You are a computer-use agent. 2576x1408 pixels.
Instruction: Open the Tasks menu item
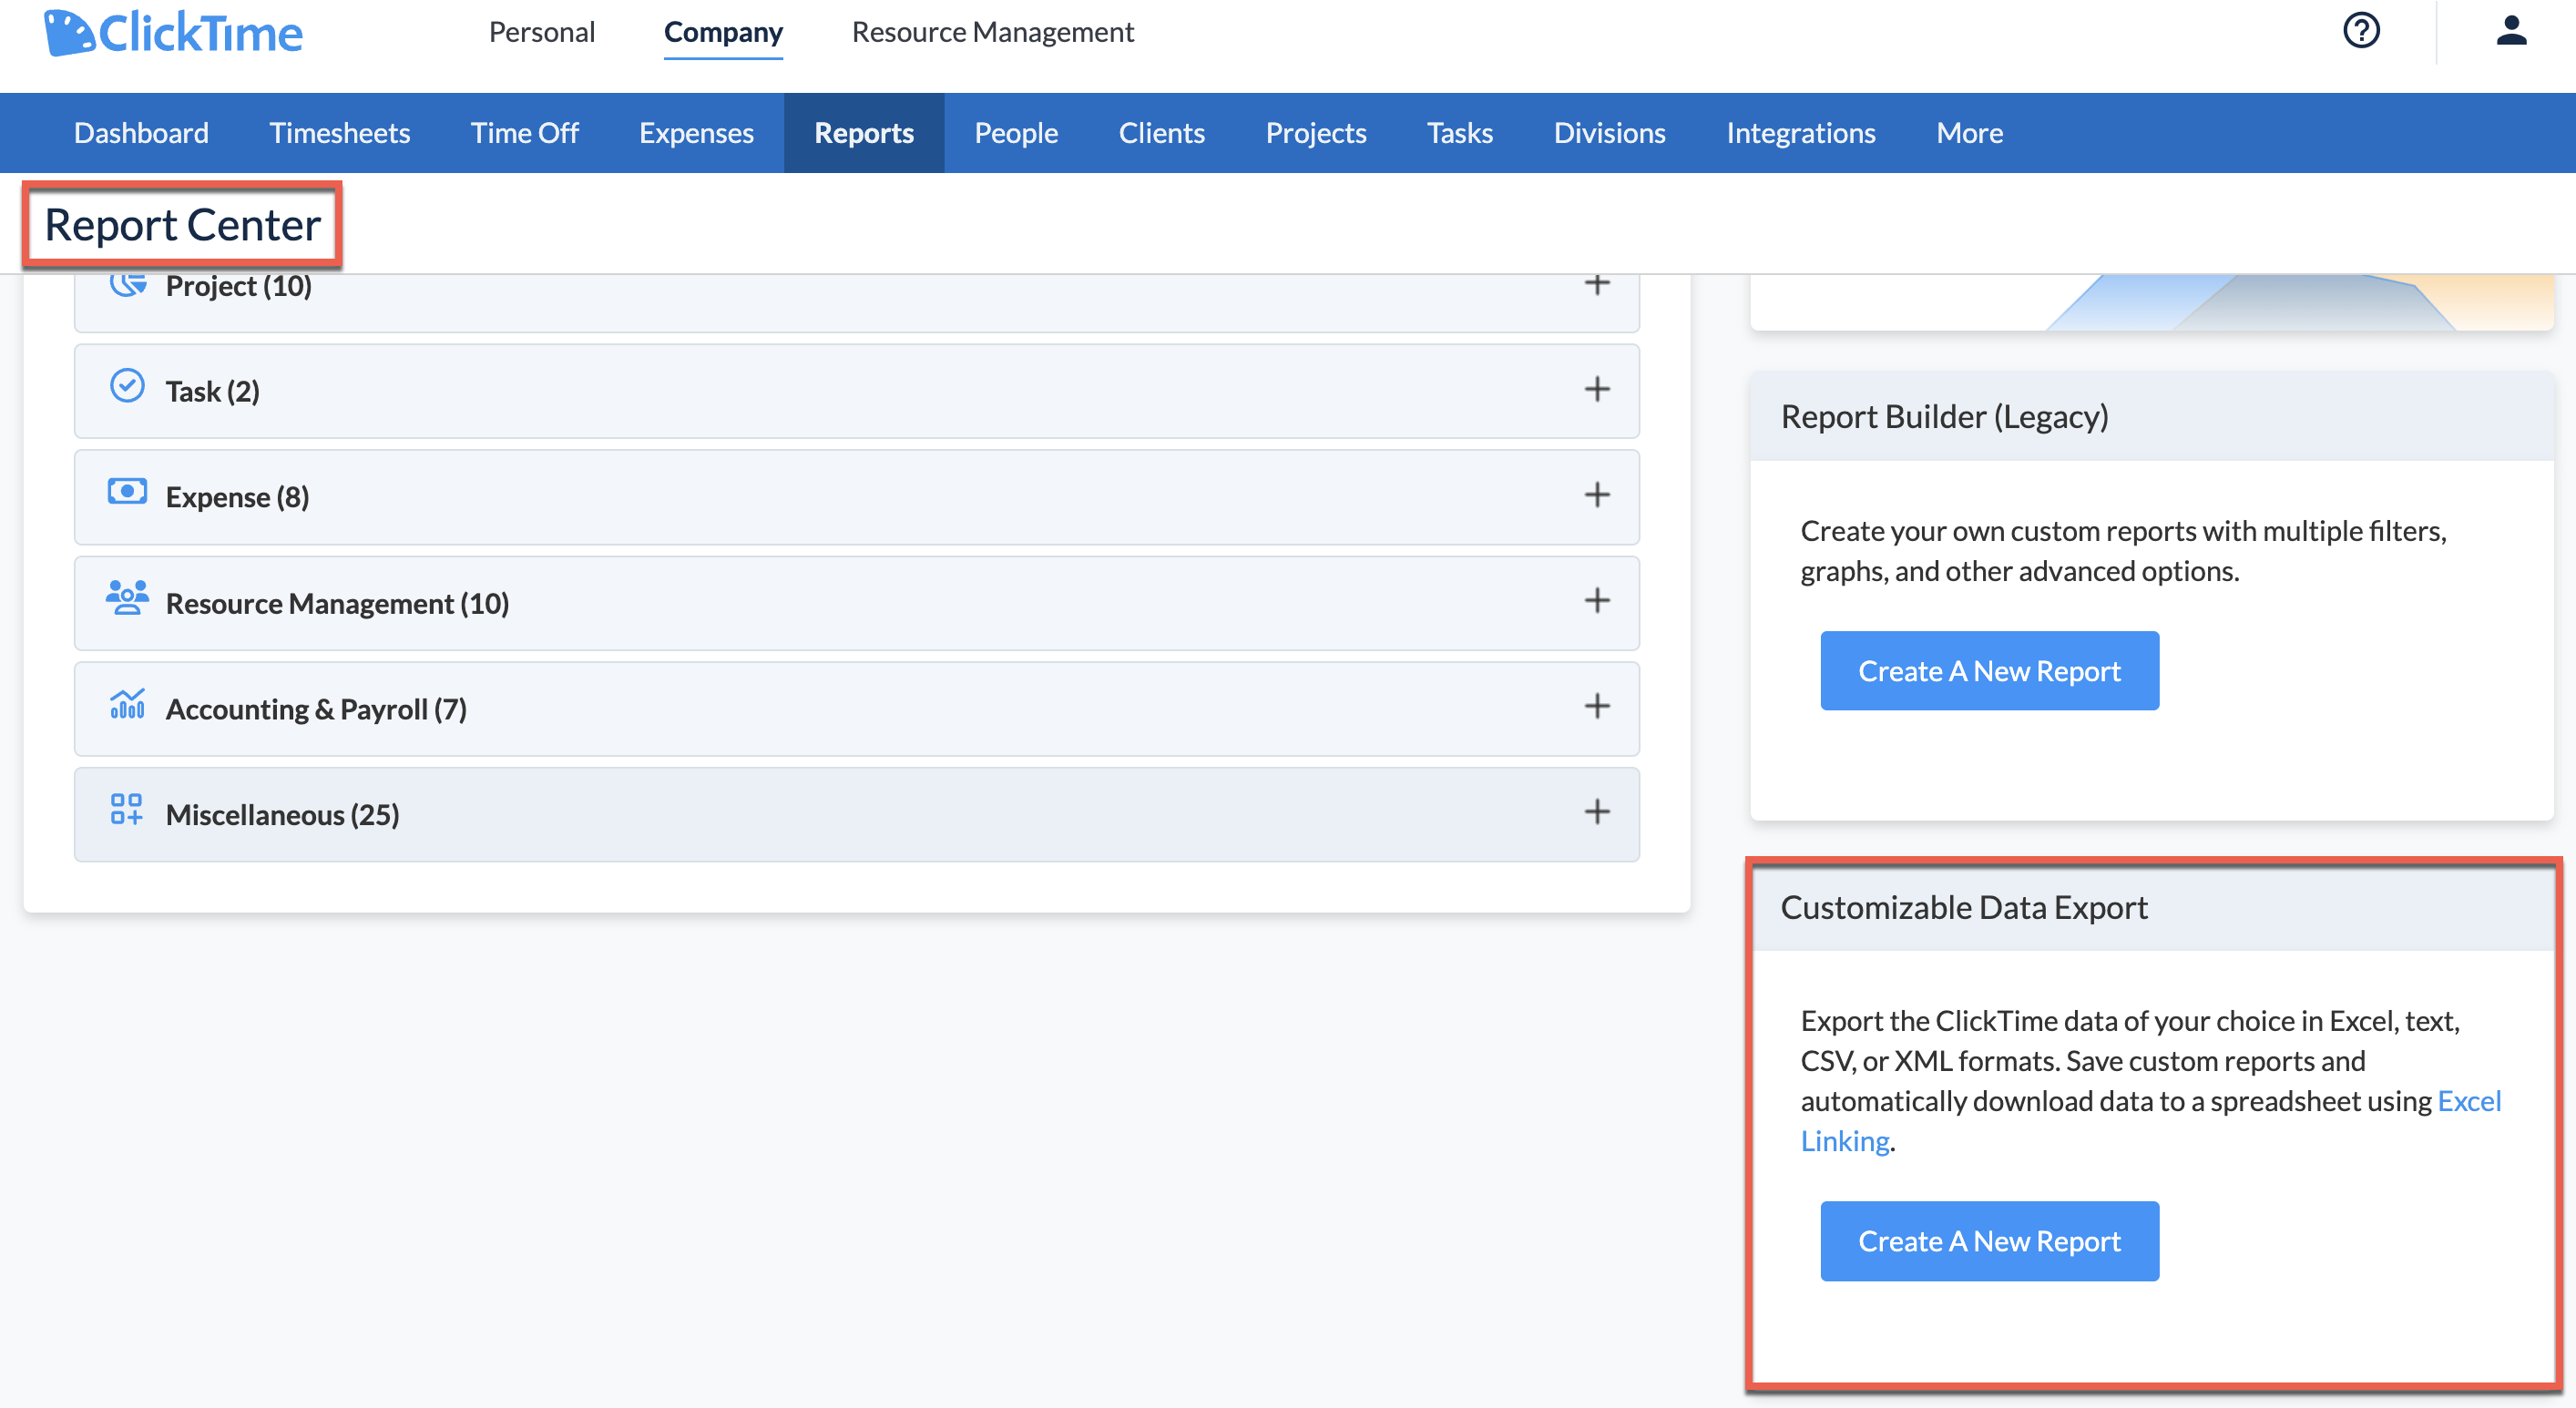click(1460, 133)
